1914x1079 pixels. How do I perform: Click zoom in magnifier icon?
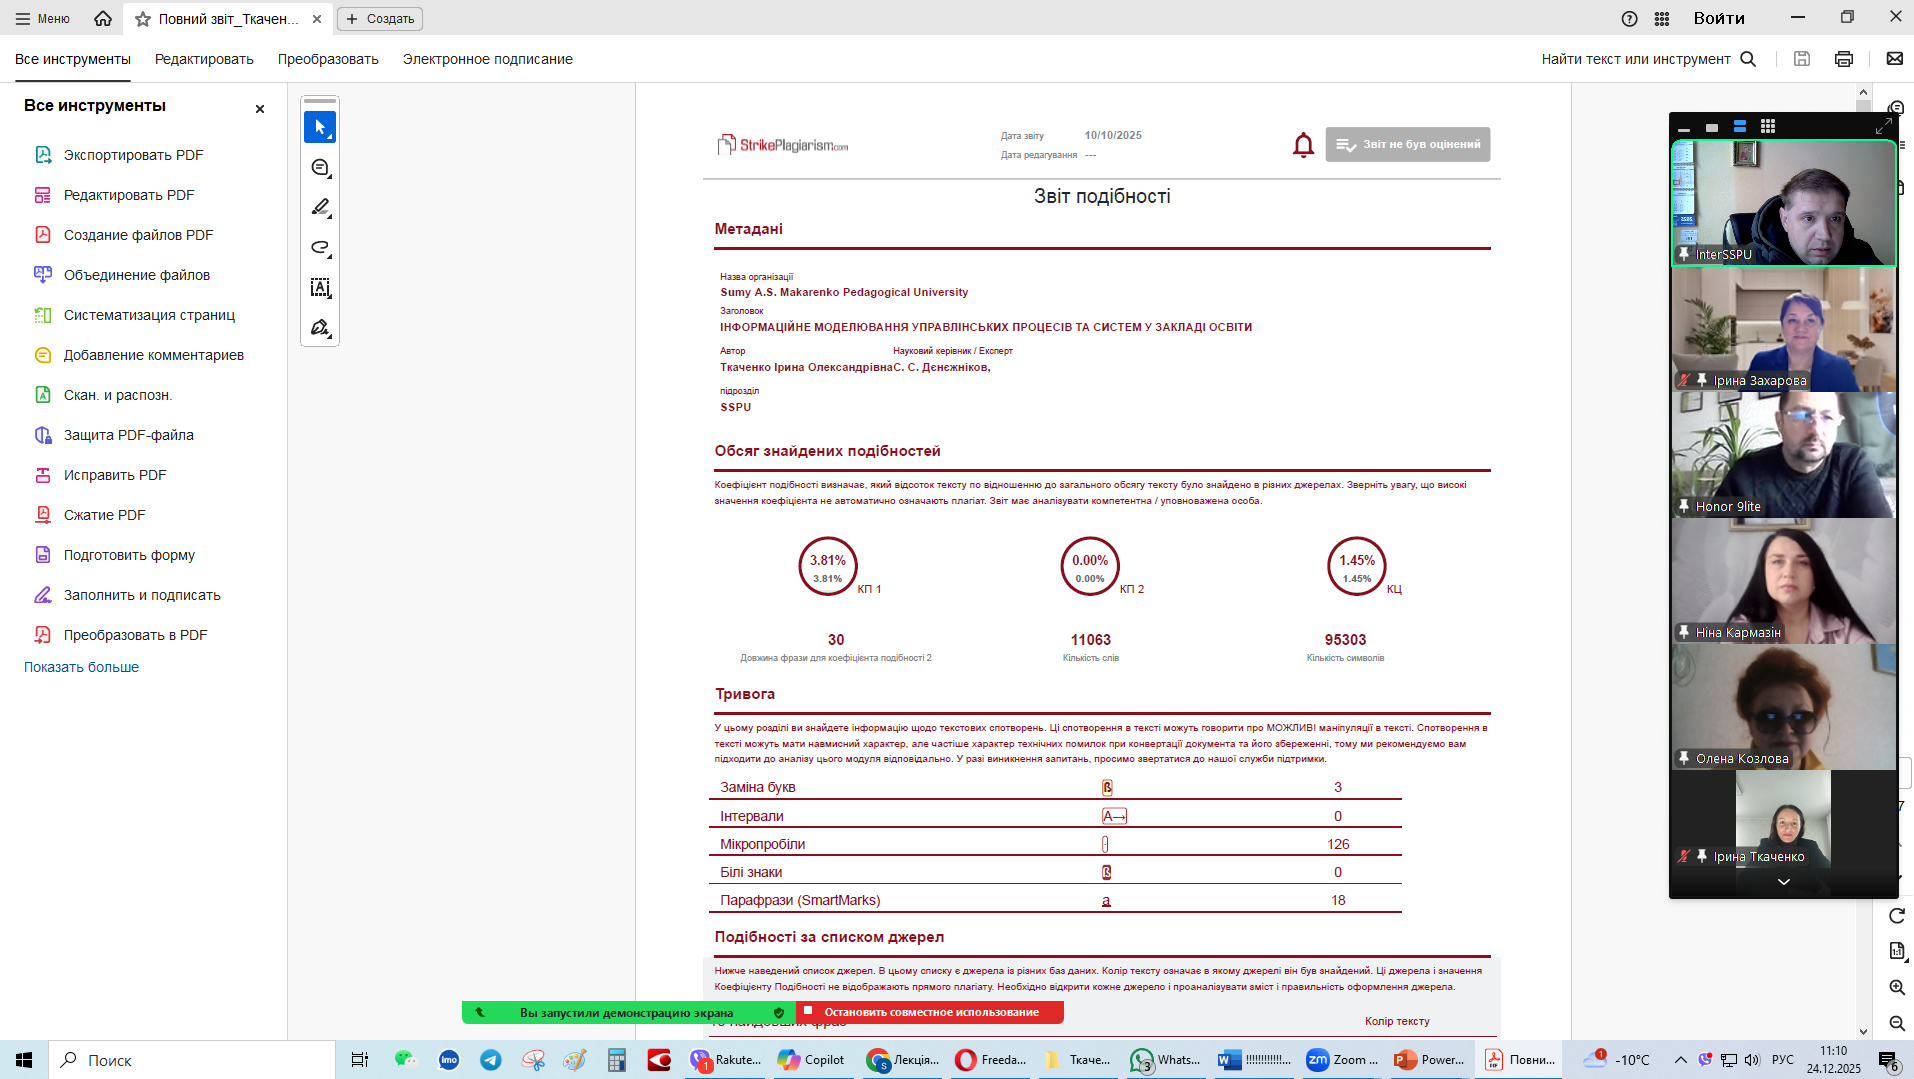pyautogui.click(x=1896, y=987)
